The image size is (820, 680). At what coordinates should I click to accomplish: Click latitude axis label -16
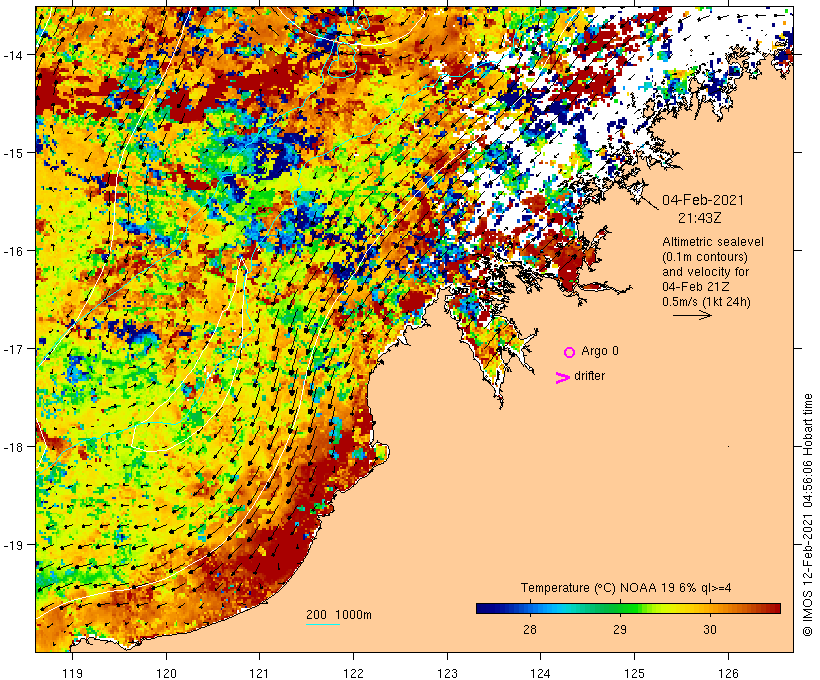(x=13, y=251)
